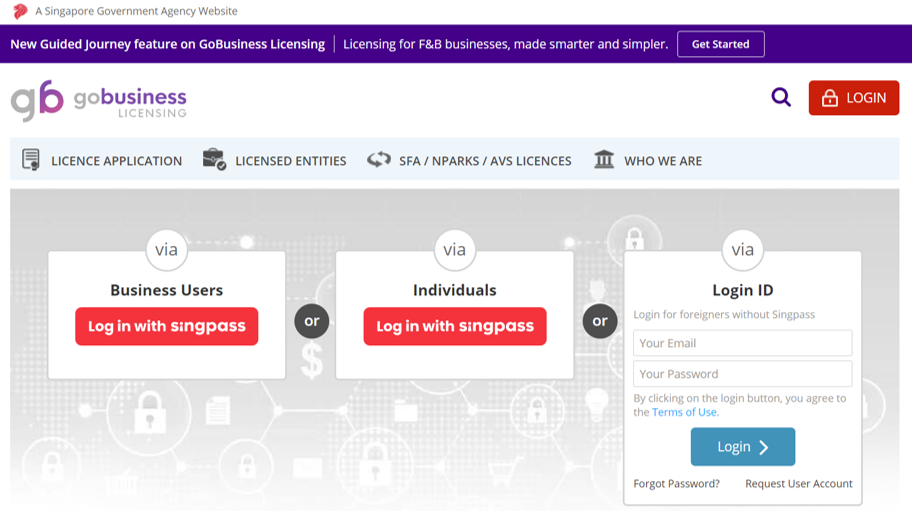Click the Who We Are building icon
The width and height of the screenshot is (912, 511).
[604, 159]
